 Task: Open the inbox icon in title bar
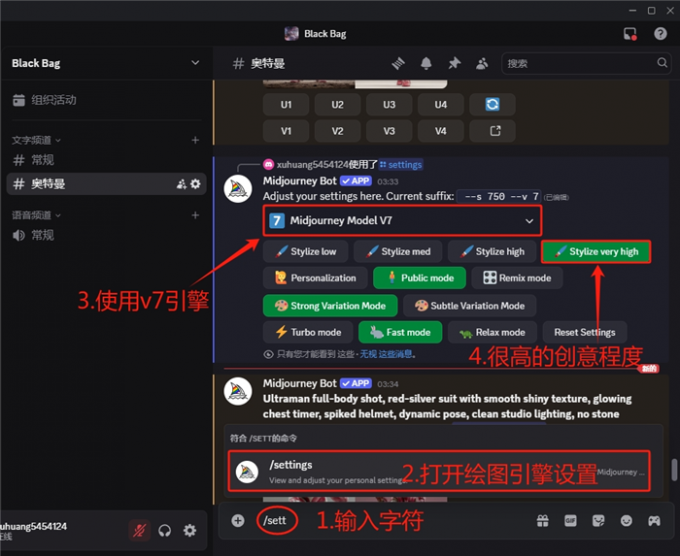630,33
